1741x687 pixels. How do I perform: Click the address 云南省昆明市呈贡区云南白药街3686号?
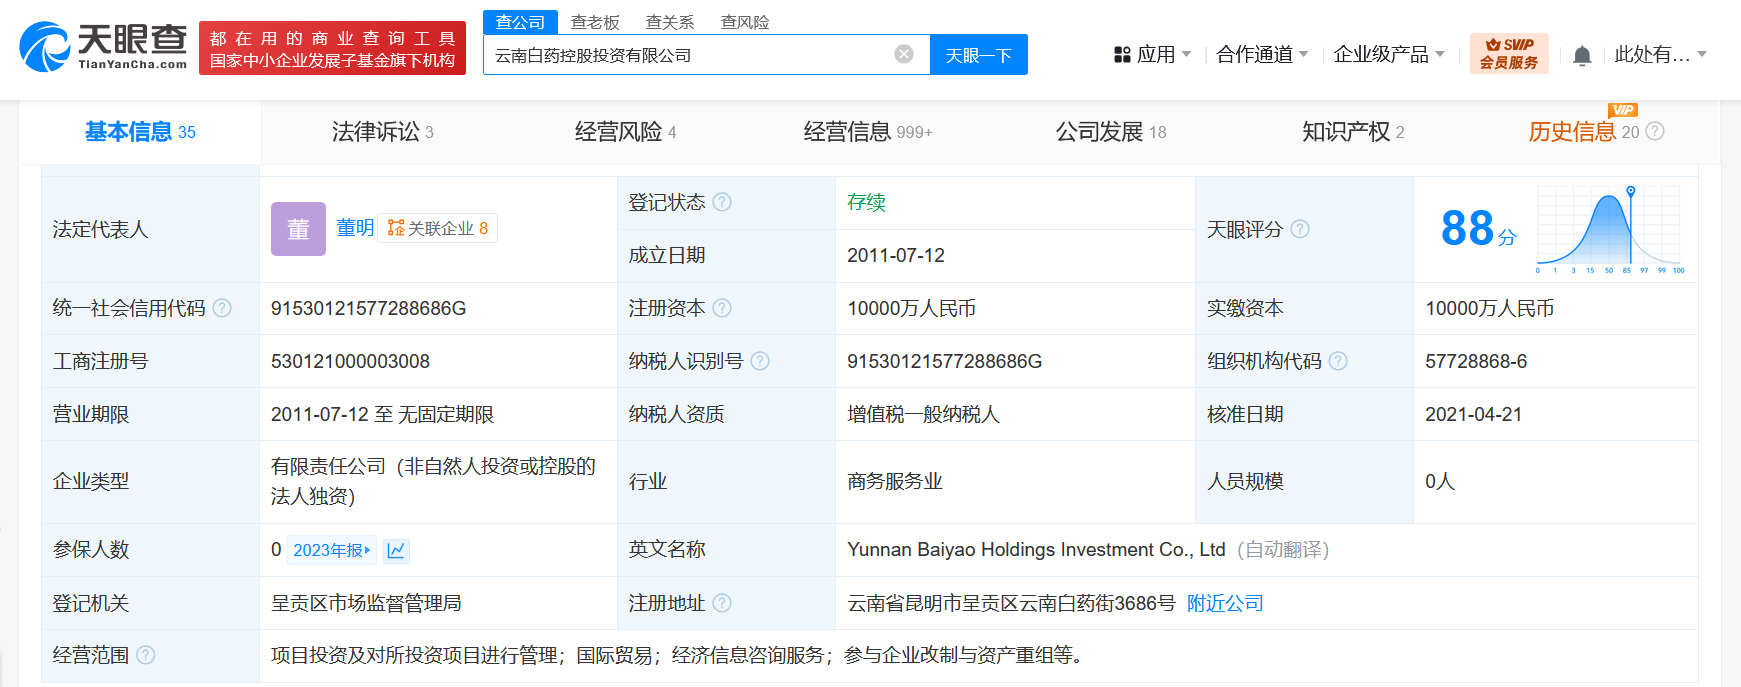point(1011,603)
